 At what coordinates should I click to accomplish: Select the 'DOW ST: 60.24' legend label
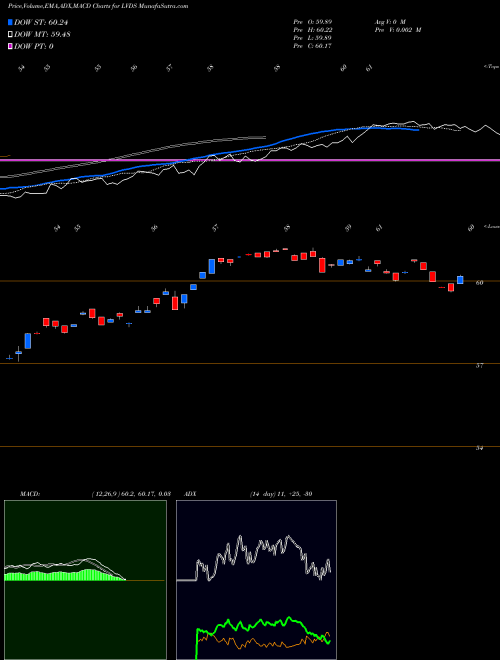pos(41,22)
